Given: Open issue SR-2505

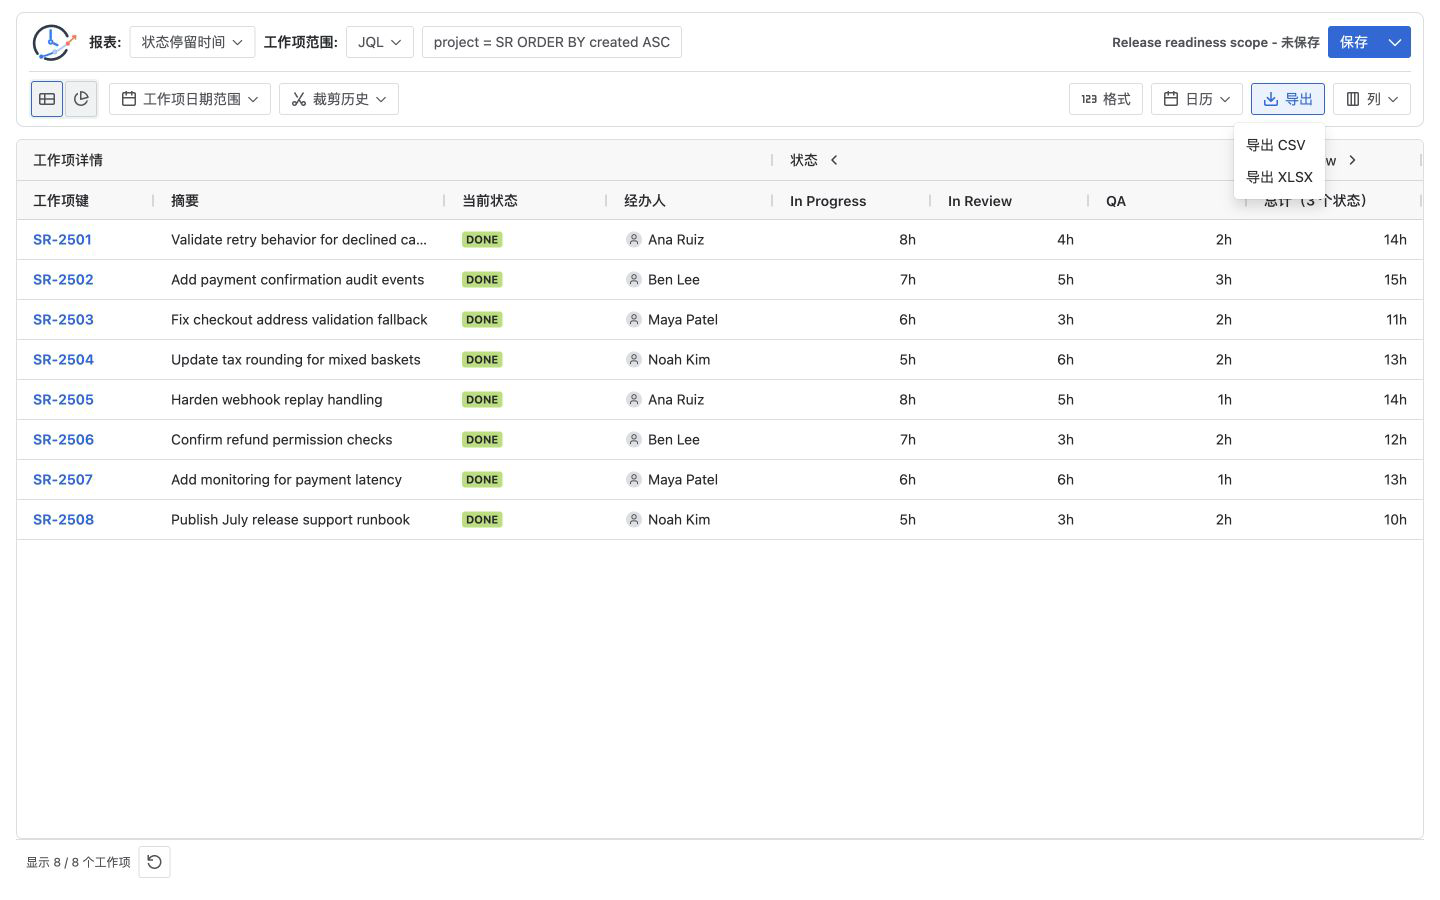Looking at the screenshot, I should [63, 400].
